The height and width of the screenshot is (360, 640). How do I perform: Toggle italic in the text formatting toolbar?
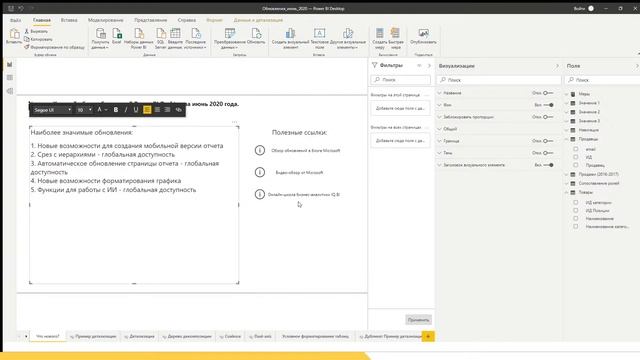pos(126,110)
